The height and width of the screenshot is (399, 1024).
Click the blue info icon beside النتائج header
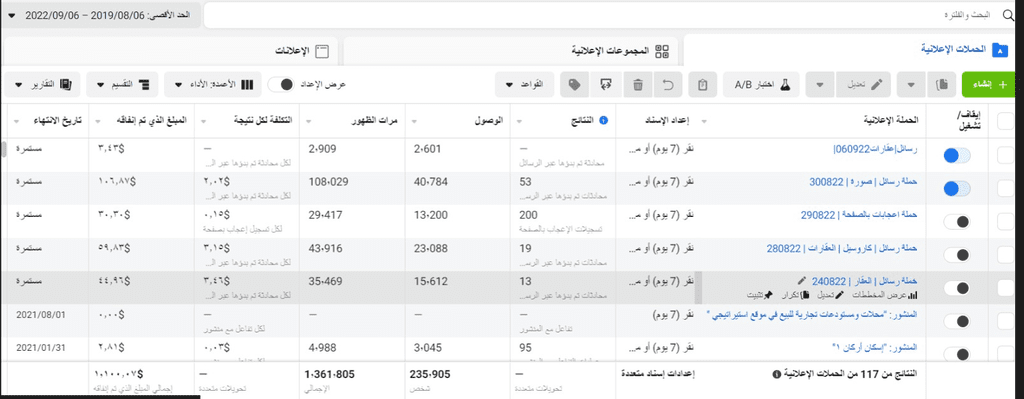[604, 120]
